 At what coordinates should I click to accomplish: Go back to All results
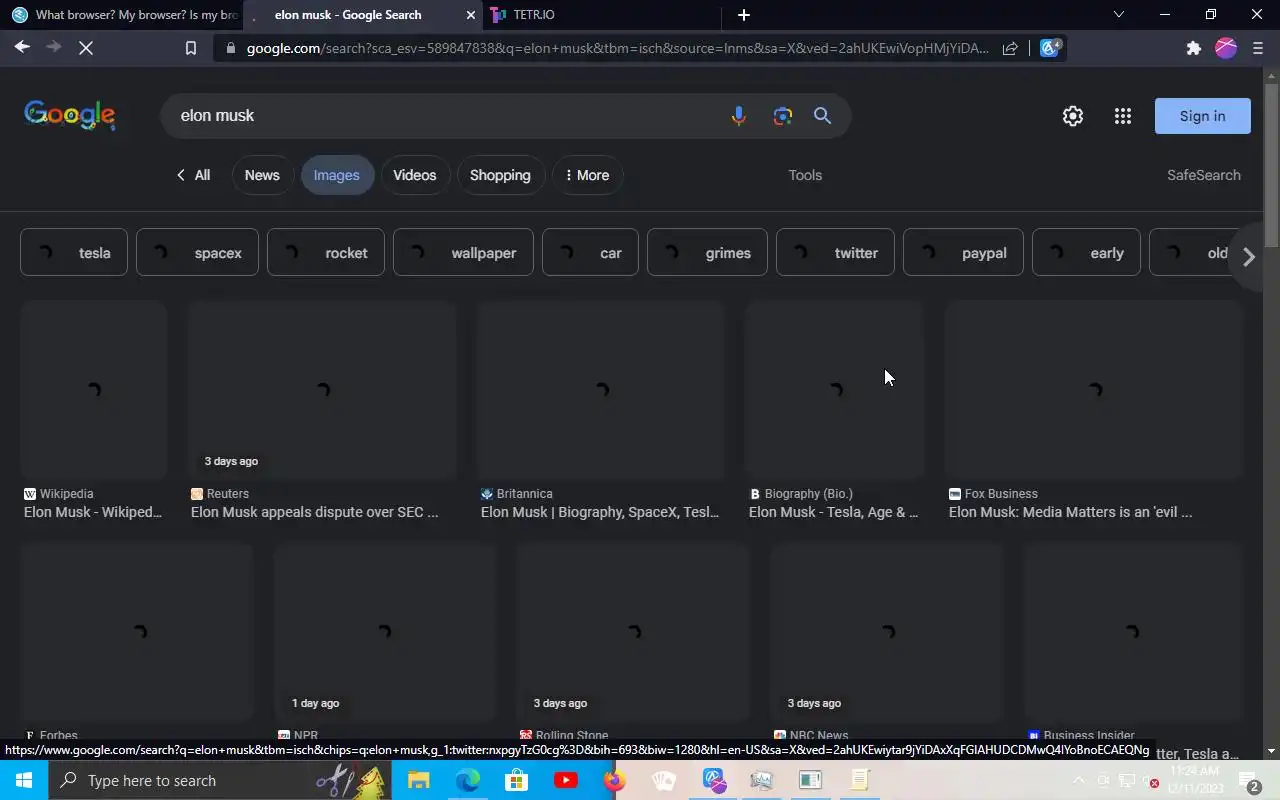[x=193, y=175]
